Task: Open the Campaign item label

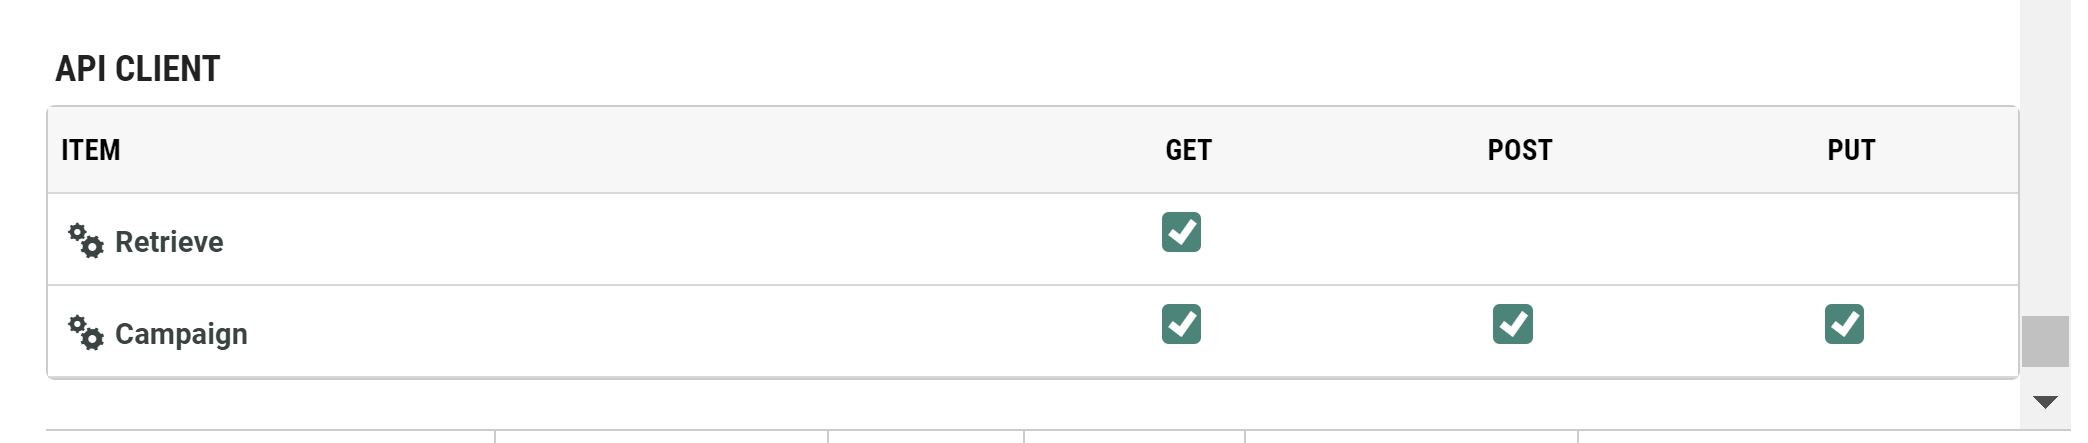Action: 181,334
